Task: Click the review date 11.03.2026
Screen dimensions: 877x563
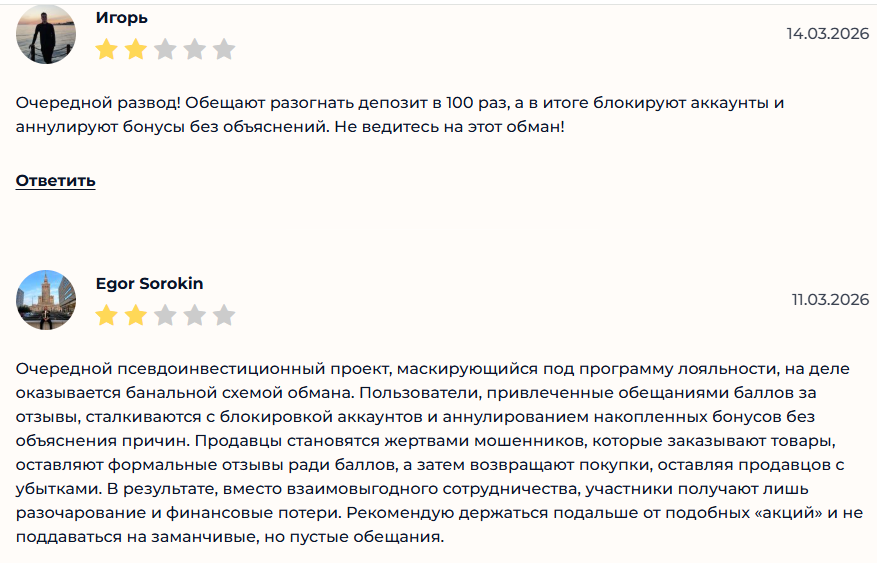Action: [830, 300]
